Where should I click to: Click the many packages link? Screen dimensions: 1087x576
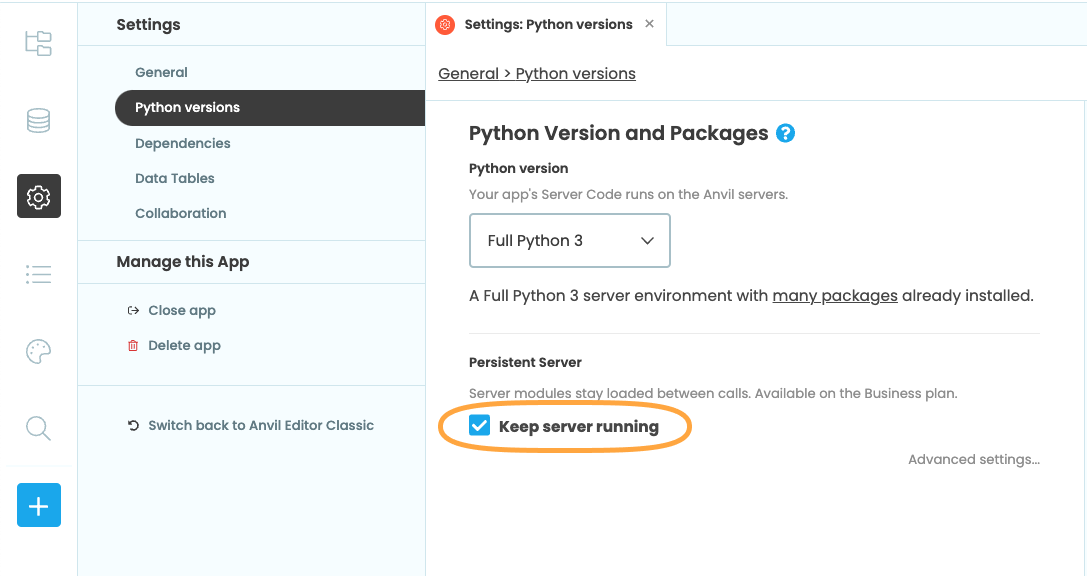click(x=834, y=296)
